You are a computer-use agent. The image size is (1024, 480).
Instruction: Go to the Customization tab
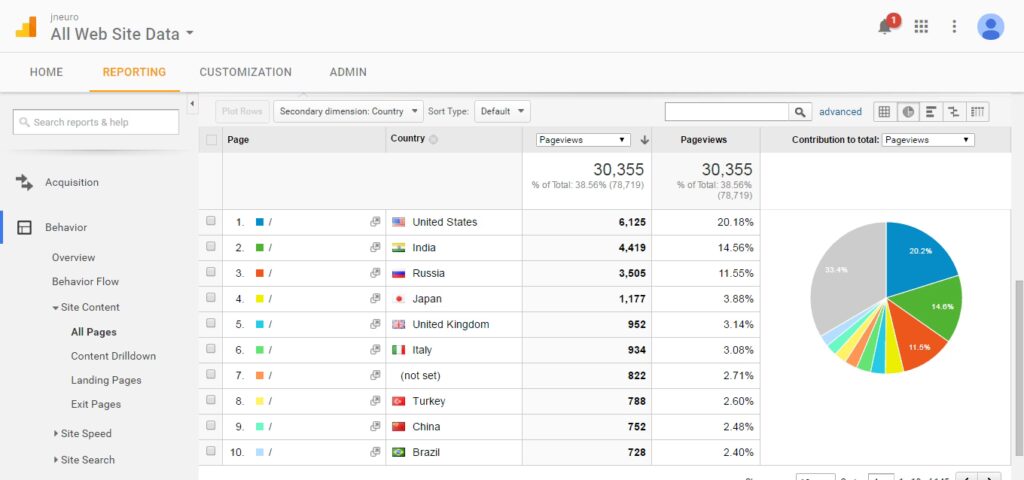[245, 72]
